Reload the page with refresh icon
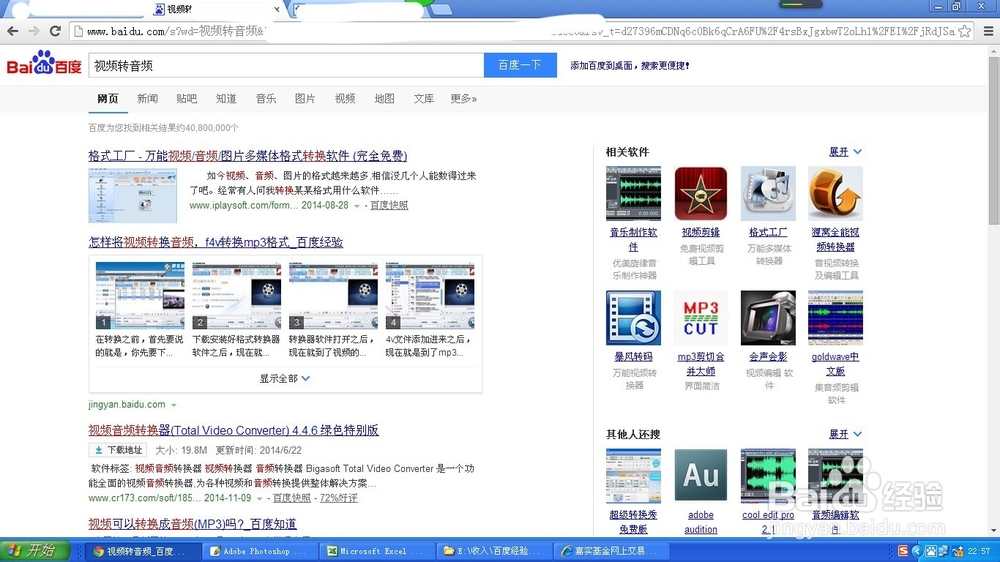The width and height of the screenshot is (1000, 562). (x=55, y=31)
